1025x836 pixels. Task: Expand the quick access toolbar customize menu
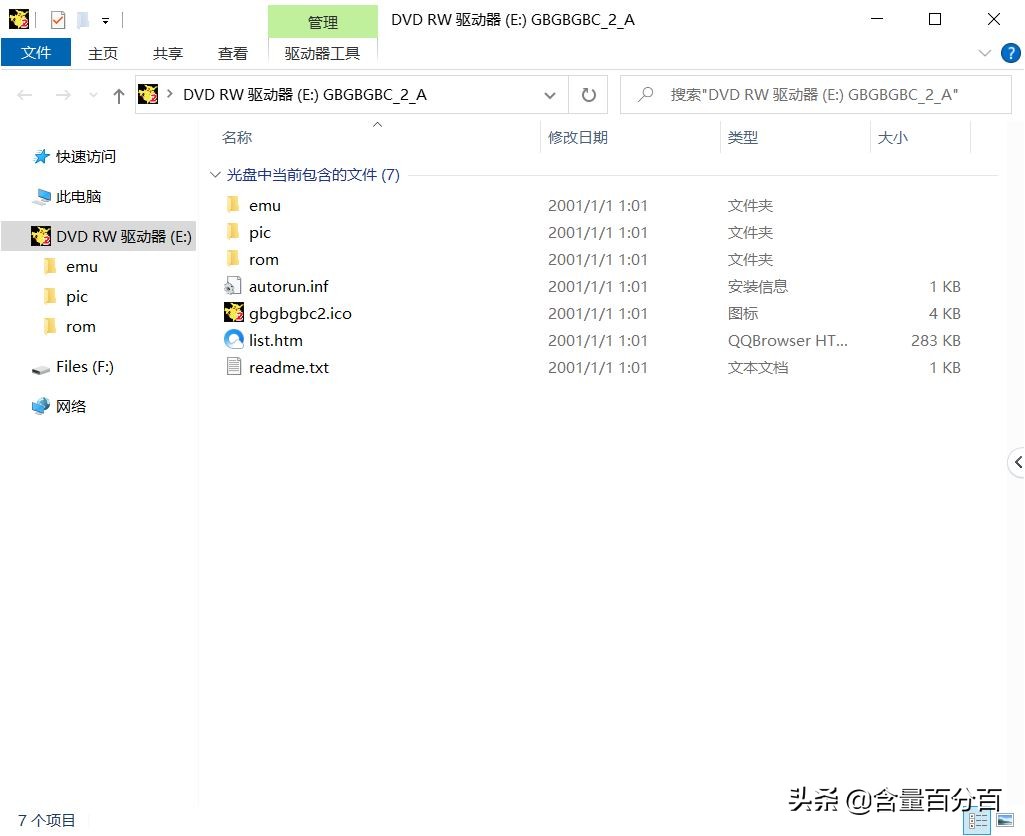point(104,18)
